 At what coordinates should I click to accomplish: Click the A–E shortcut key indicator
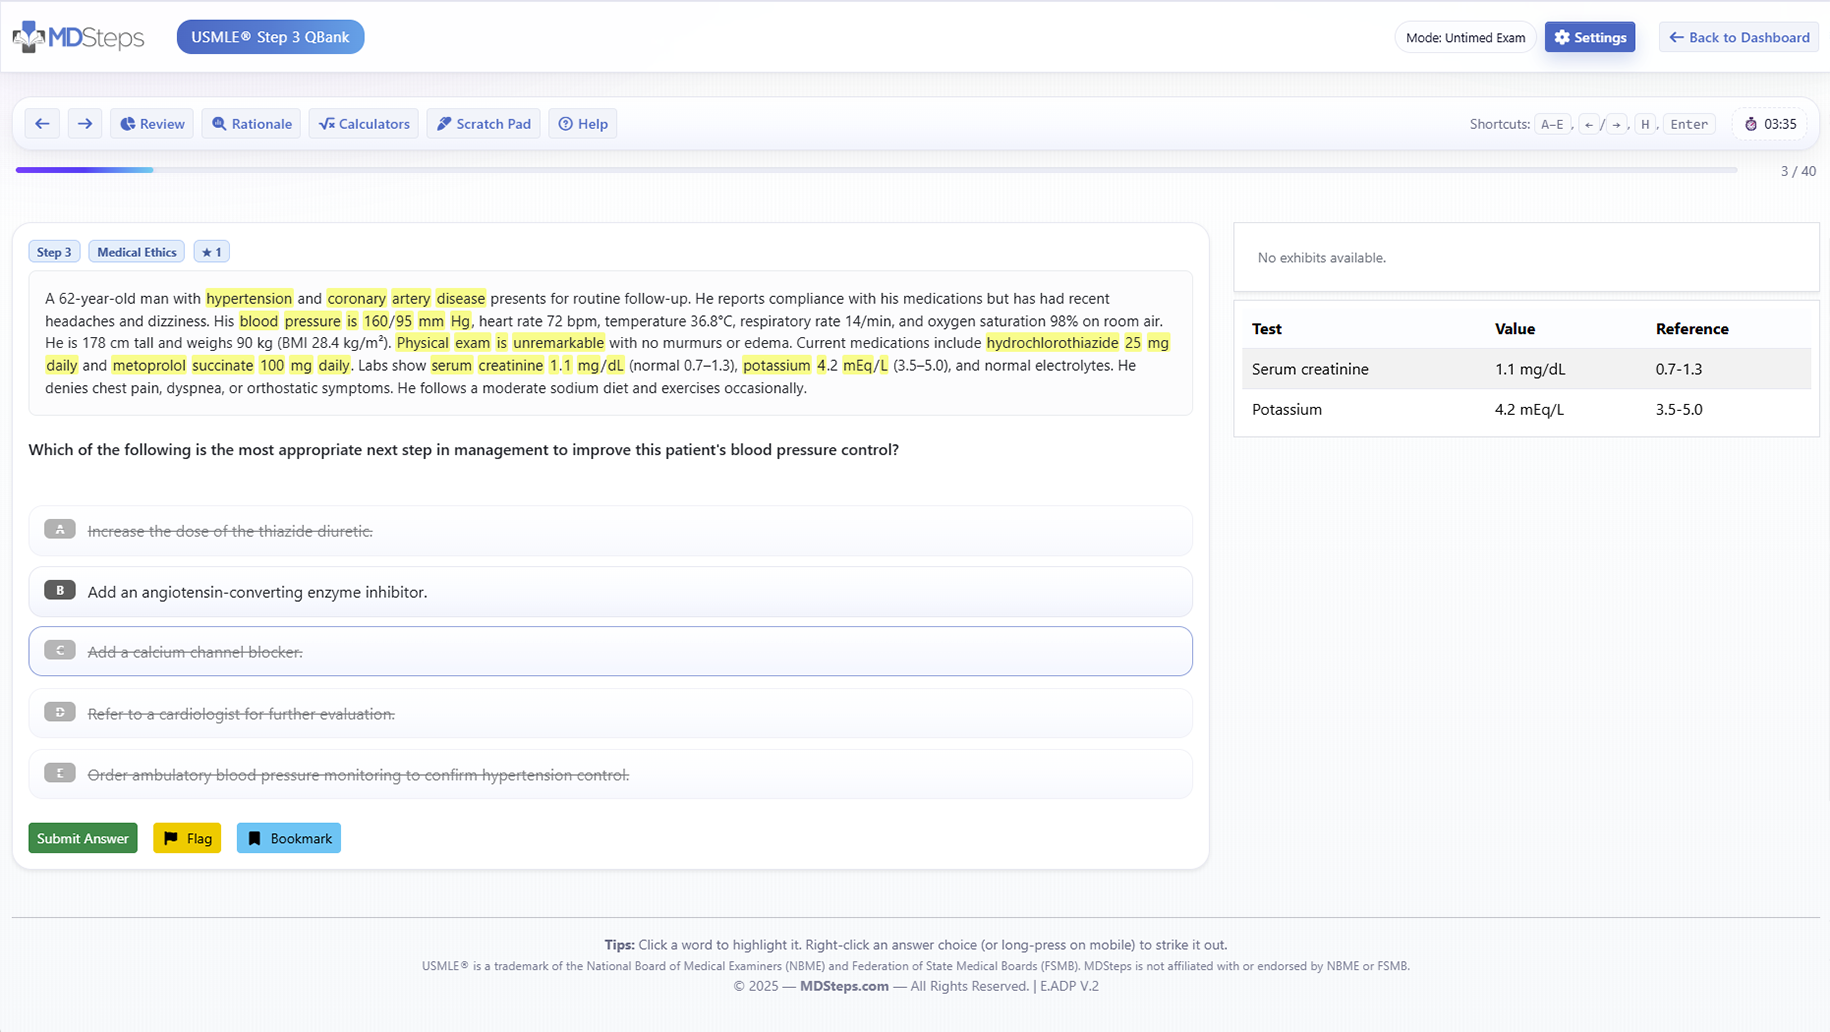(x=1552, y=123)
